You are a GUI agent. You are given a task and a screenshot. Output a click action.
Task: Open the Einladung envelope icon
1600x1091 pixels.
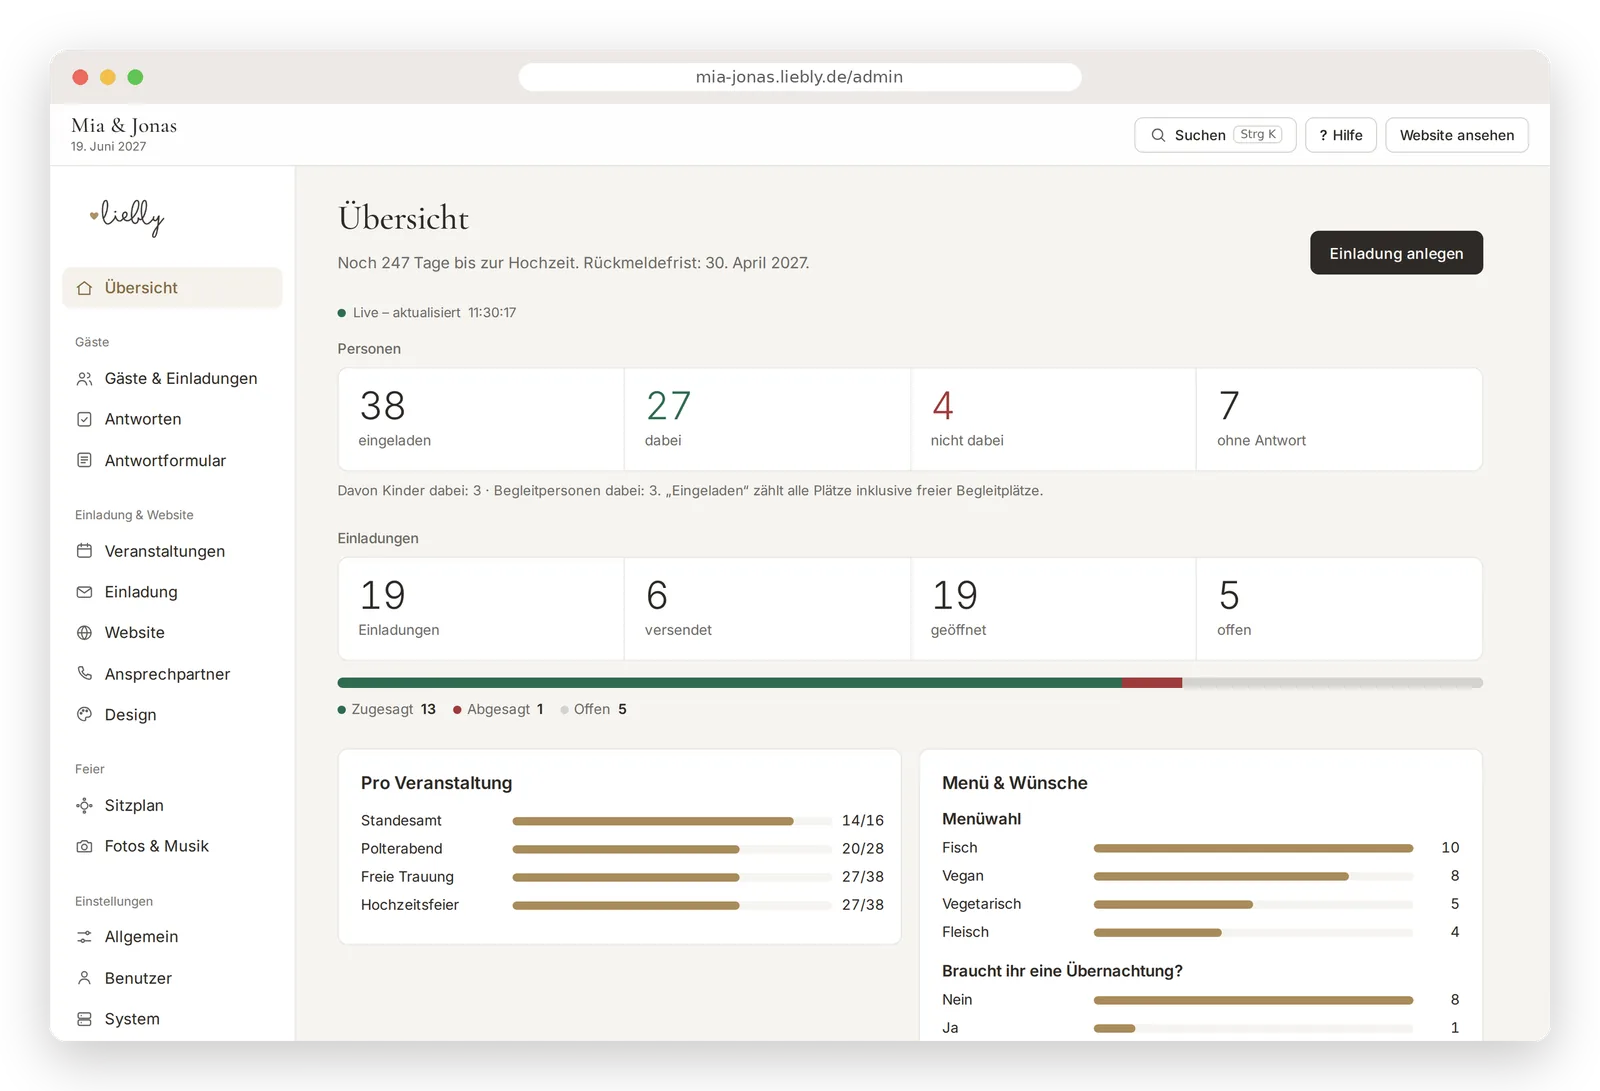click(x=85, y=593)
